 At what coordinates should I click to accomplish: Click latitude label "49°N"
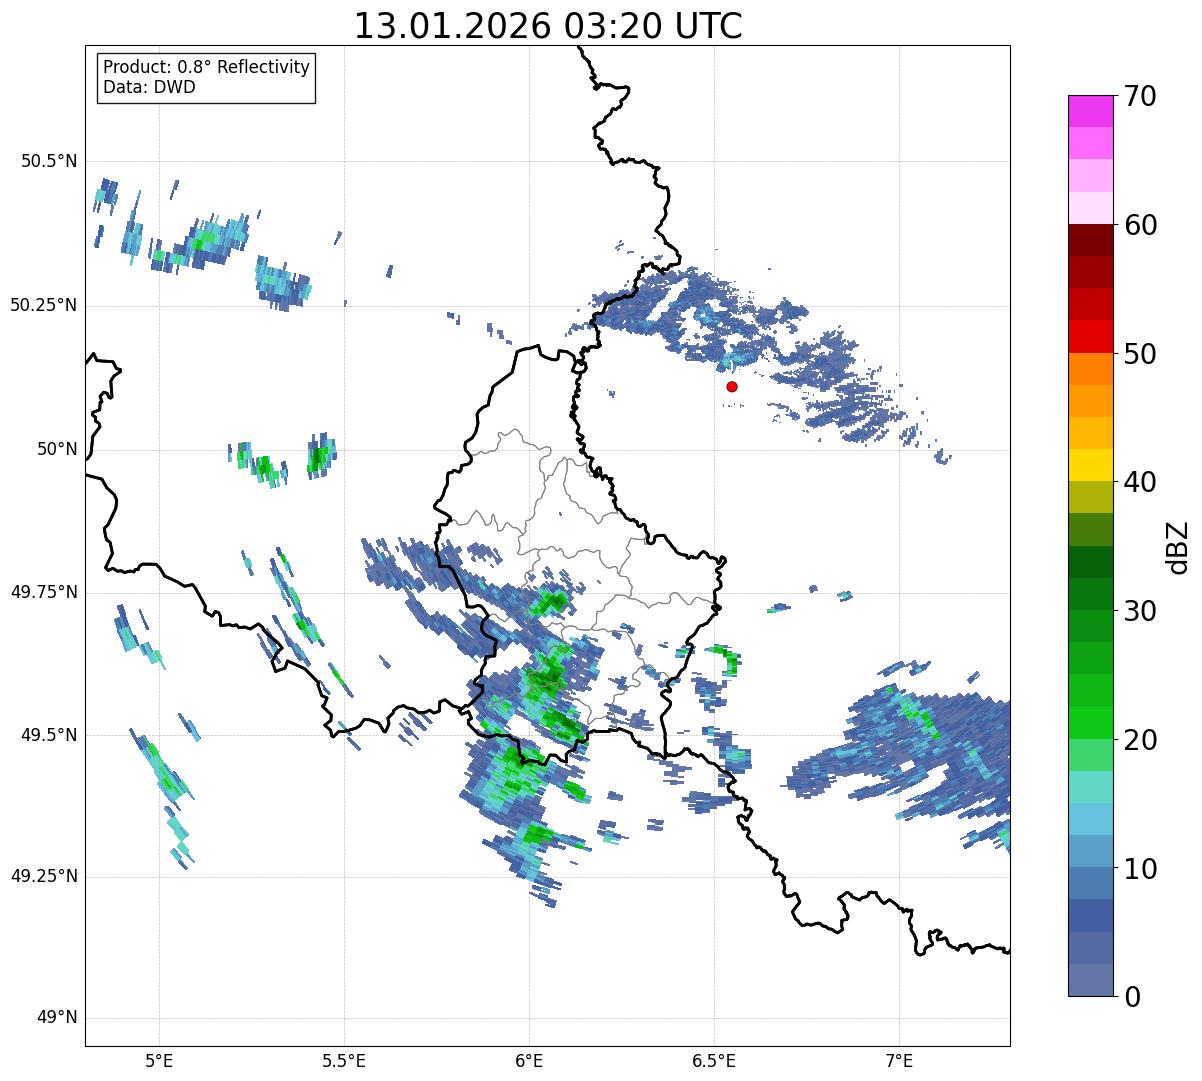pos(57,1018)
